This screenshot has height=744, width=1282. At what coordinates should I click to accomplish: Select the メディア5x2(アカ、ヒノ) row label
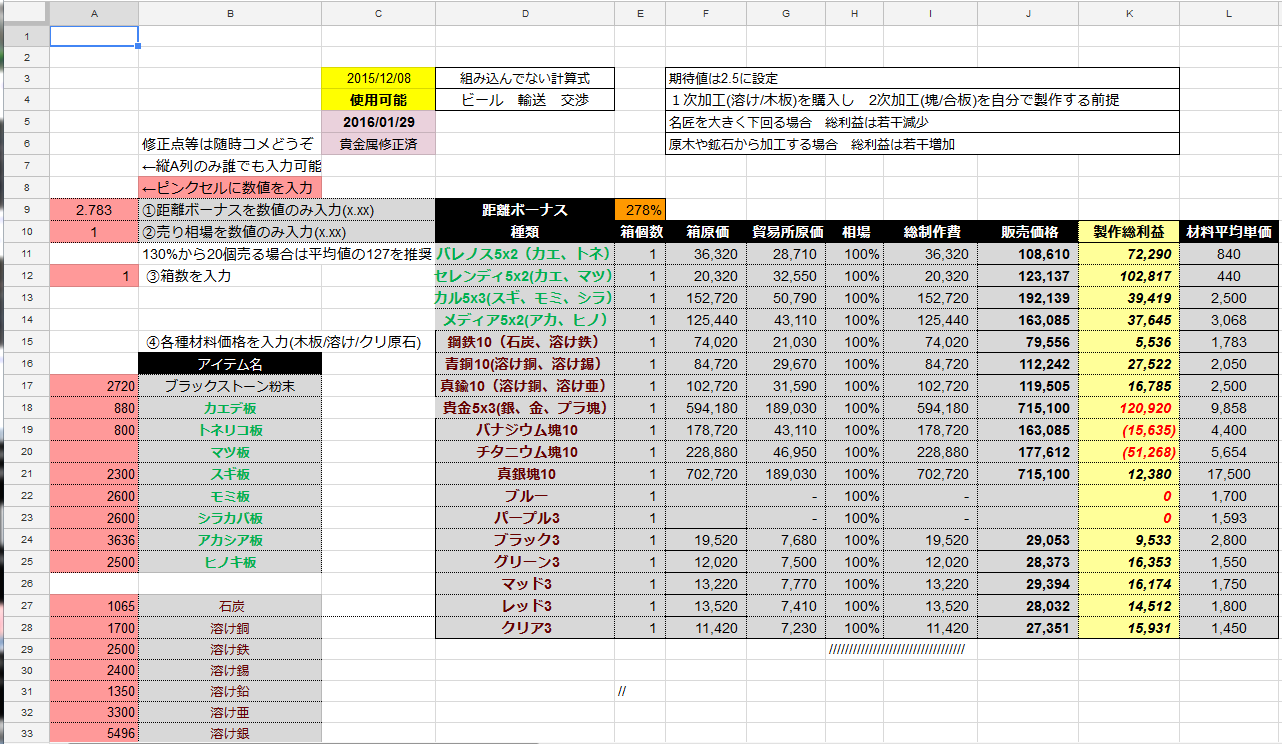coord(524,320)
